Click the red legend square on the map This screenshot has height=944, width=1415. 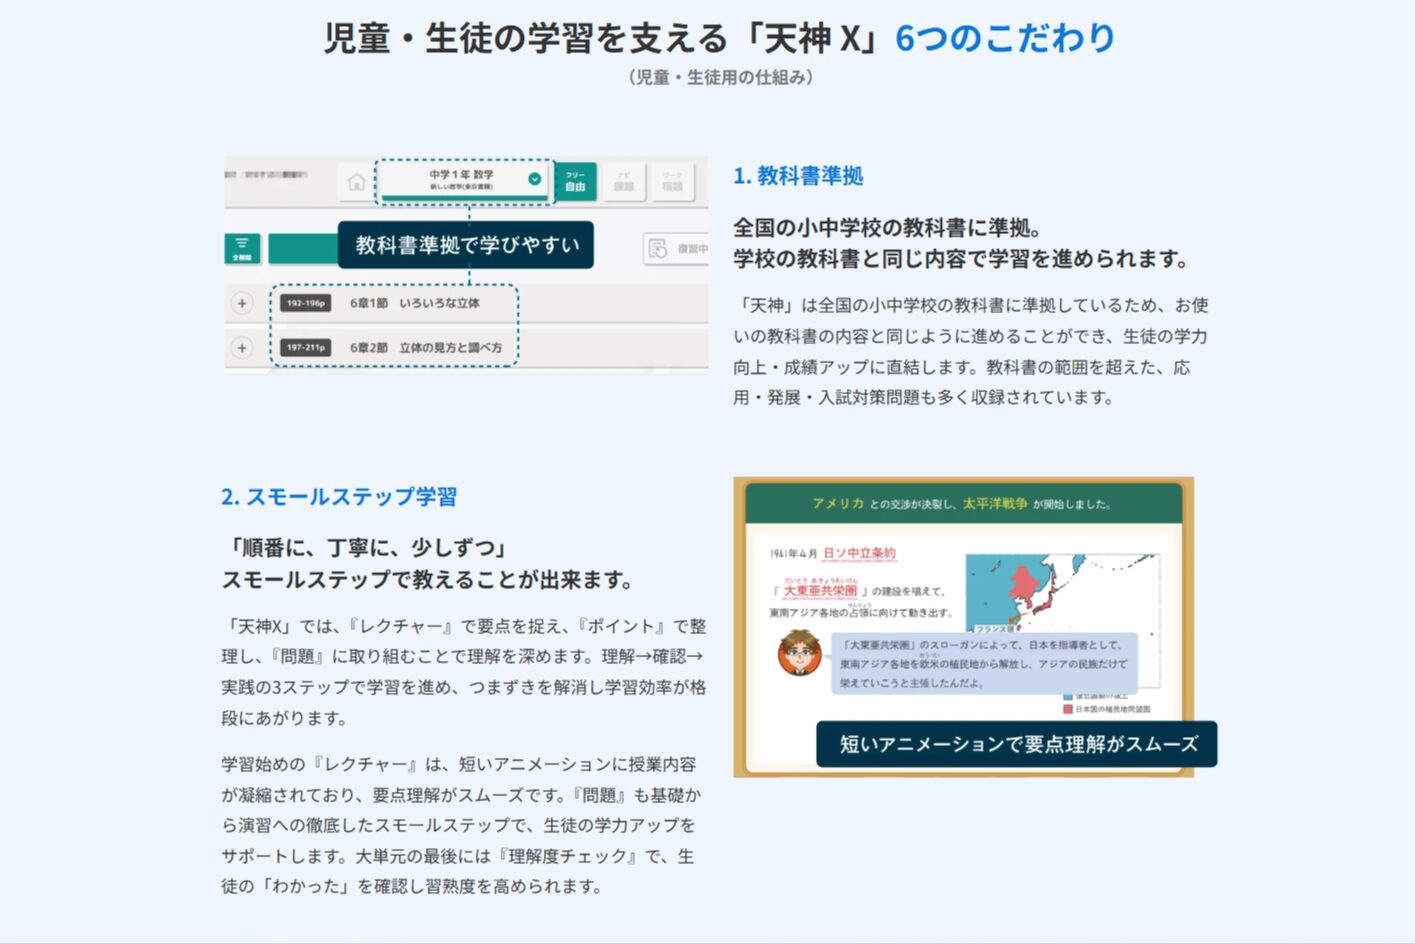click(1068, 709)
